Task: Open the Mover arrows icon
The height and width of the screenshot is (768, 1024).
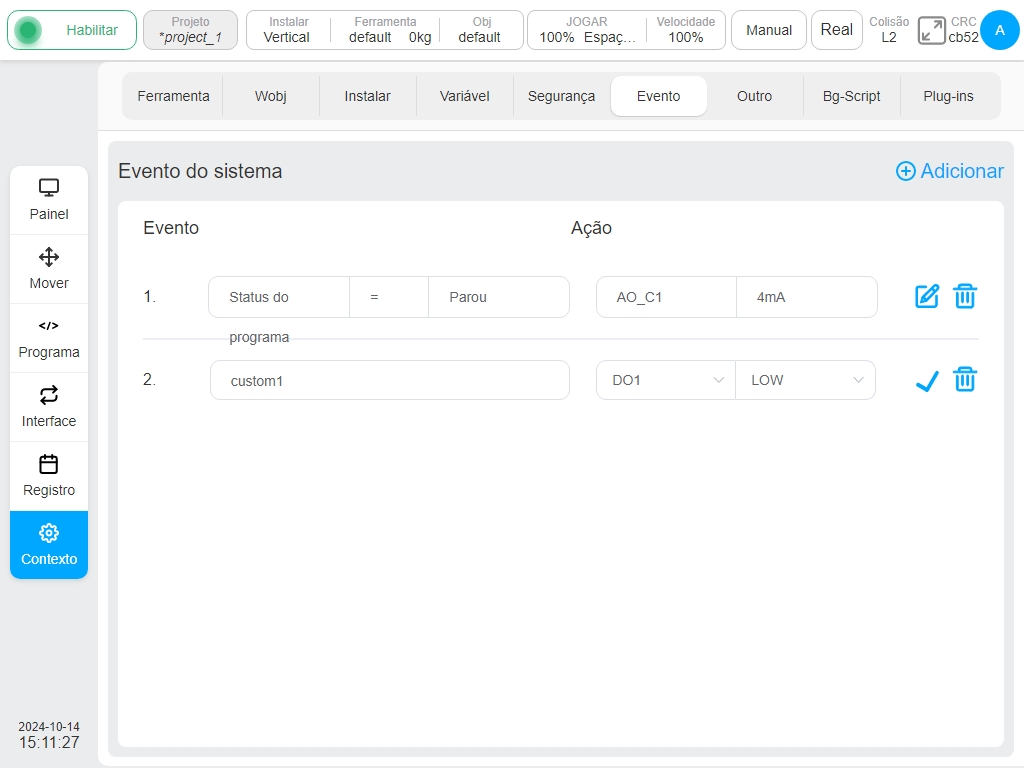Action: point(49,257)
